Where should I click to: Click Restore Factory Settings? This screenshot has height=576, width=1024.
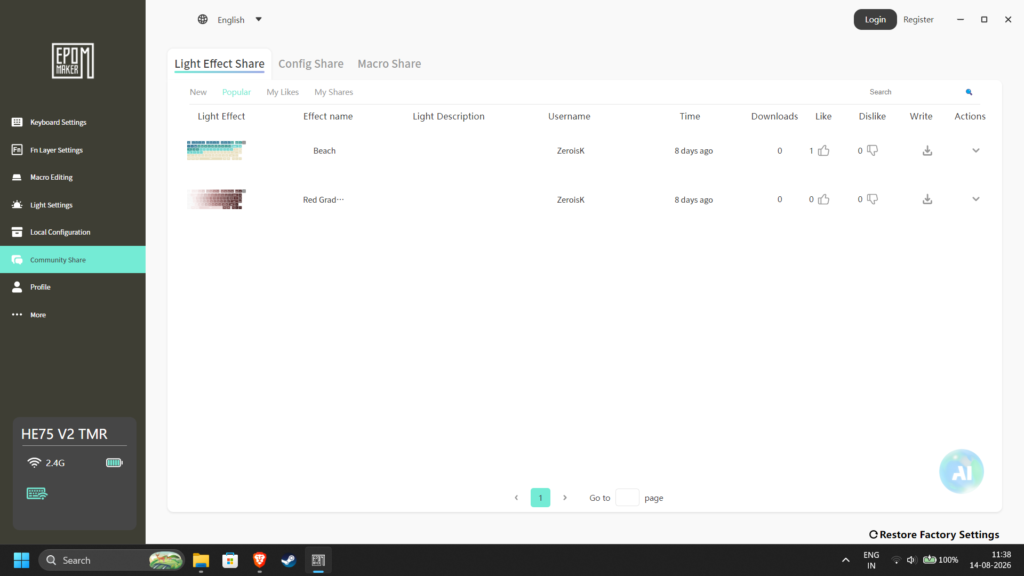pyautogui.click(x=934, y=534)
